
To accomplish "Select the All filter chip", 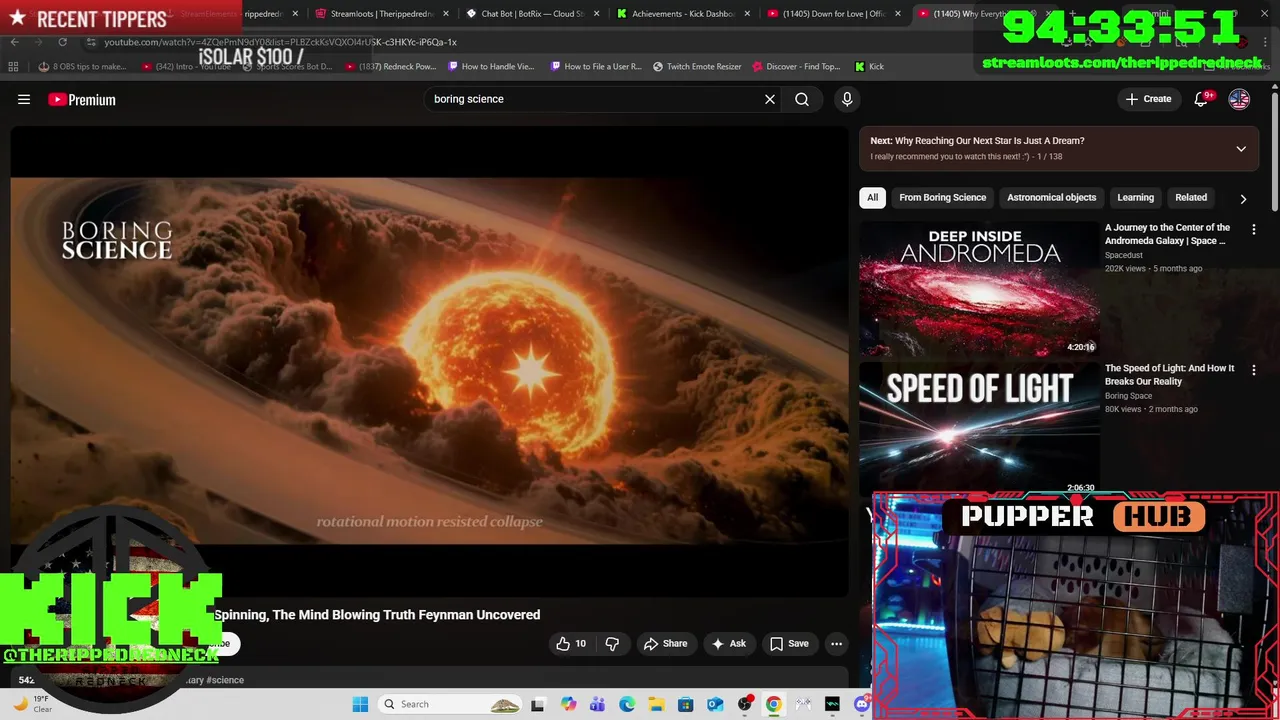I will (873, 197).
